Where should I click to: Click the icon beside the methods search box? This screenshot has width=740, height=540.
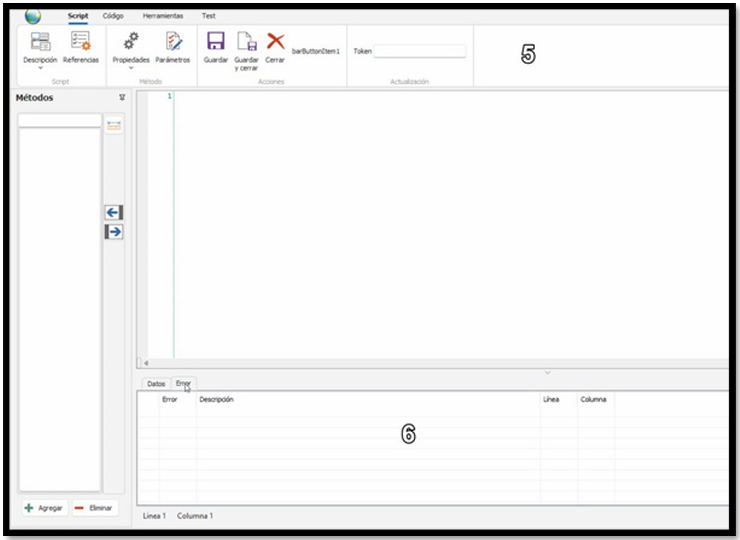[113, 125]
